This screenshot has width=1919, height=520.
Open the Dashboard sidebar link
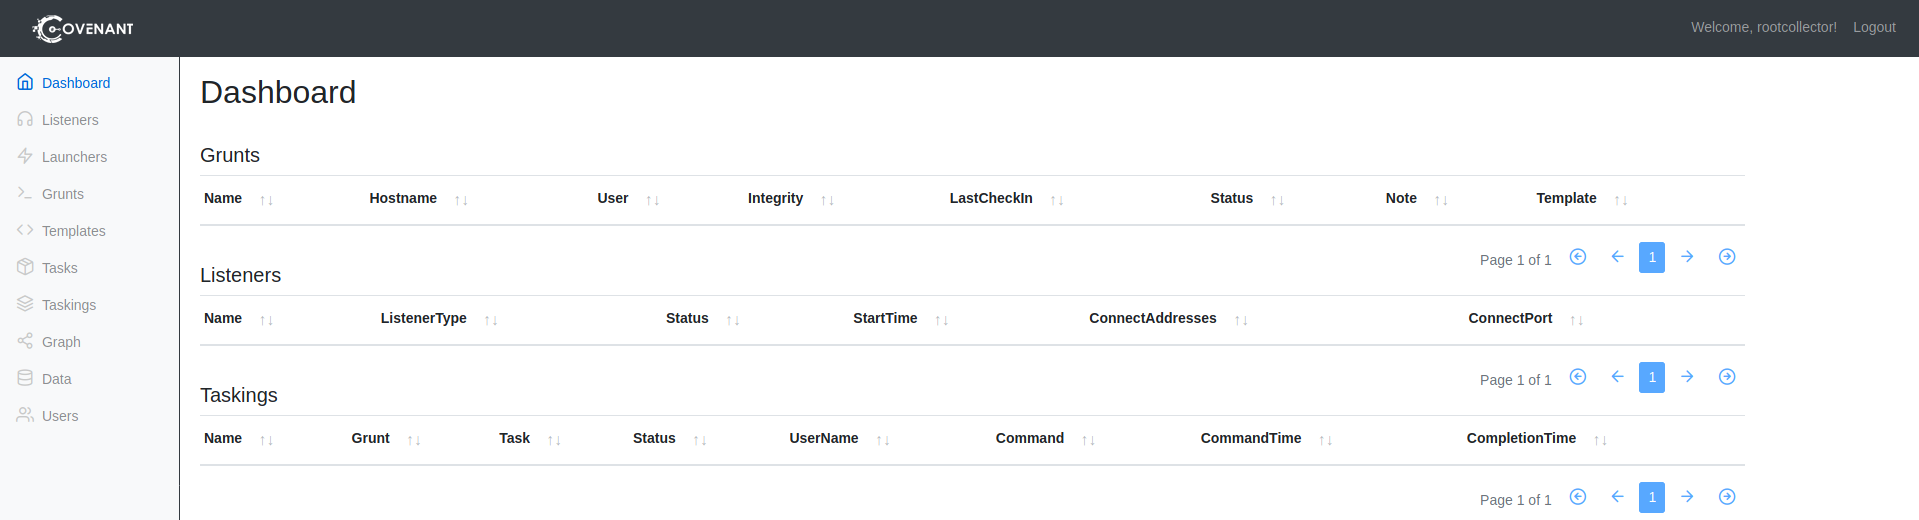coord(64,83)
